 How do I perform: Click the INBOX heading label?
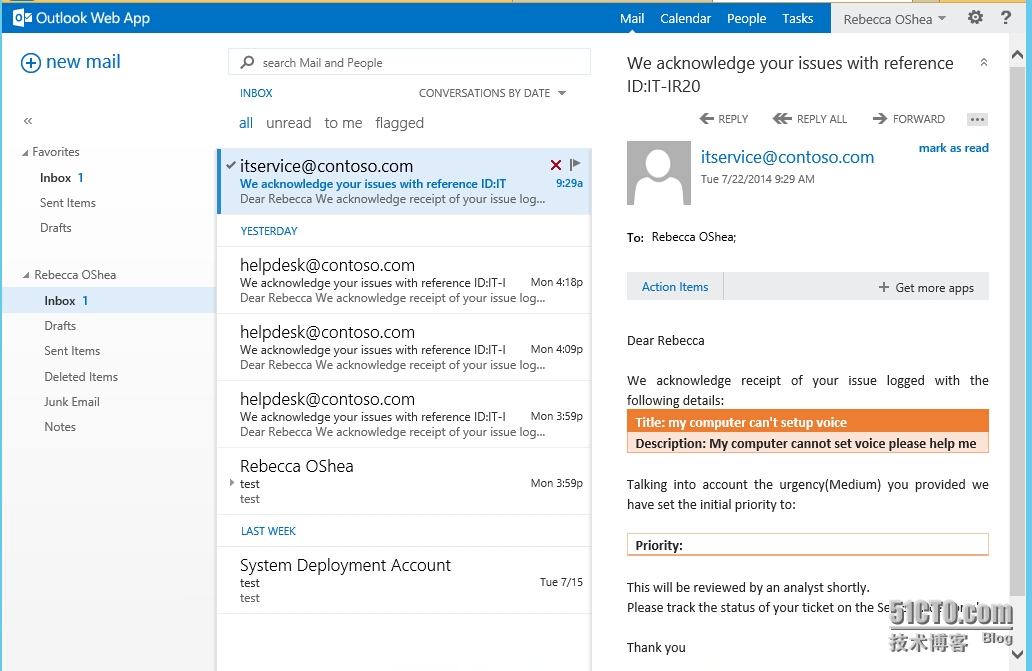pyautogui.click(x=256, y=93)
